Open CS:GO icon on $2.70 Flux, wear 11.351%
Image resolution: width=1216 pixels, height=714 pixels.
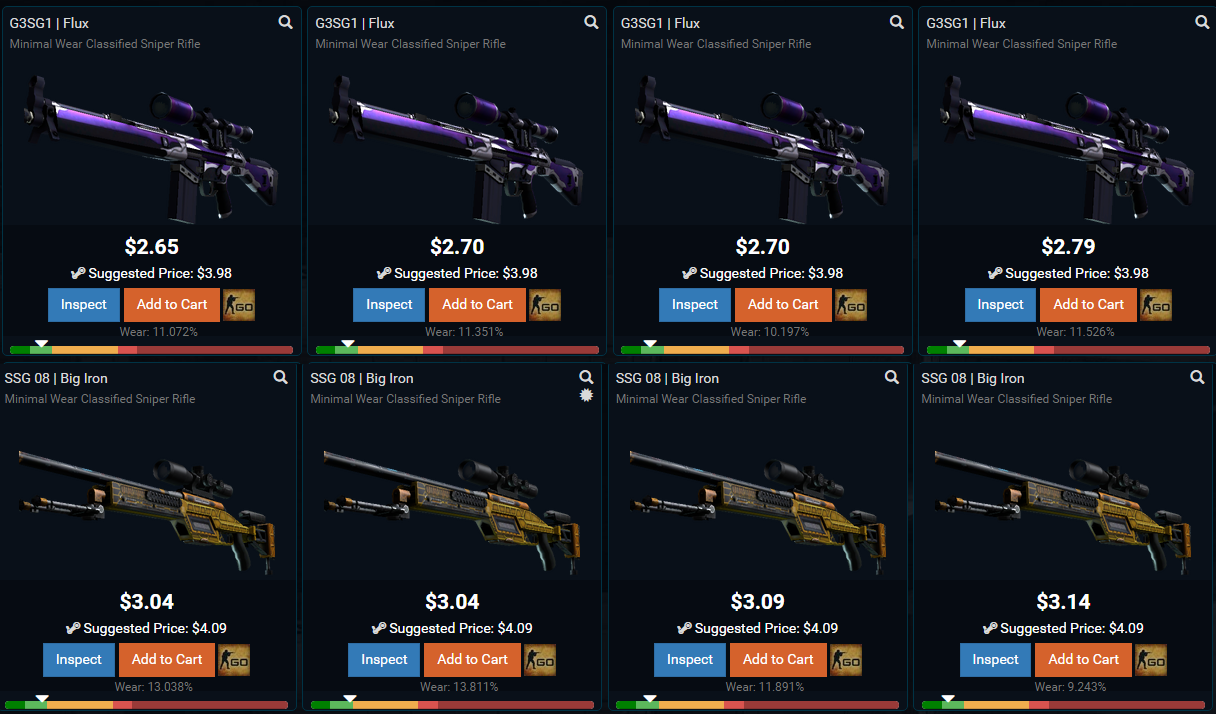coord(545,305)
